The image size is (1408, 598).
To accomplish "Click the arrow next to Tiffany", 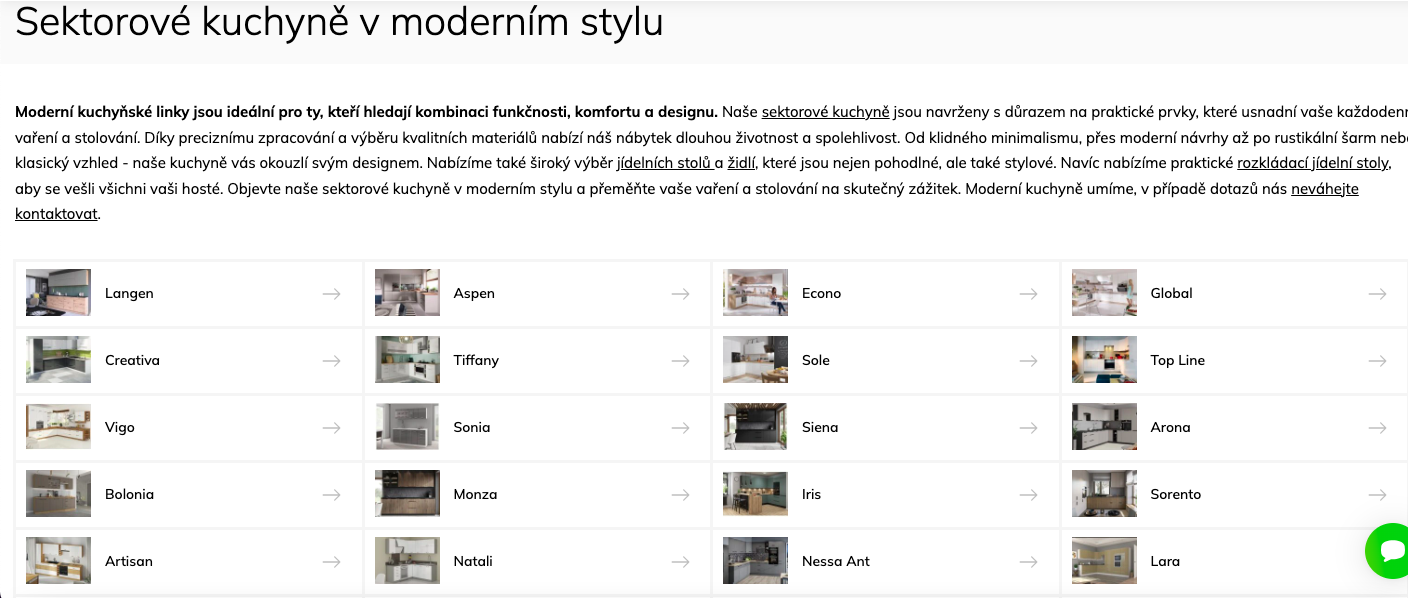I will pyautogui.click(x=680, y=361).
